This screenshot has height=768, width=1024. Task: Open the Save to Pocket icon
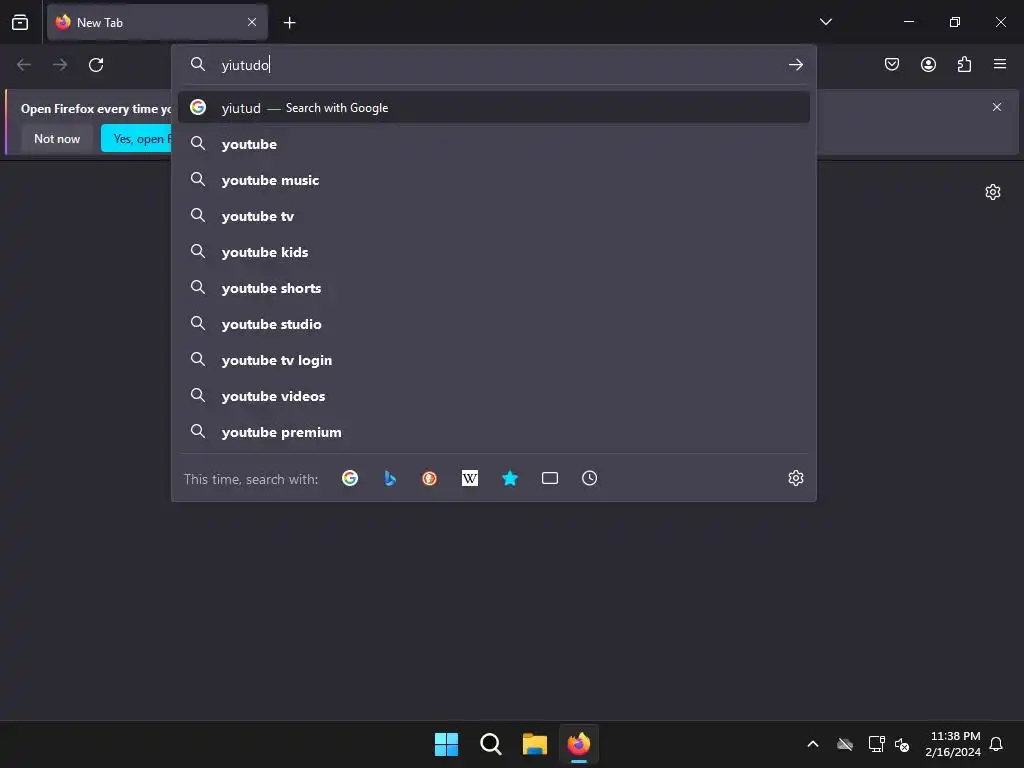point(891,64)
